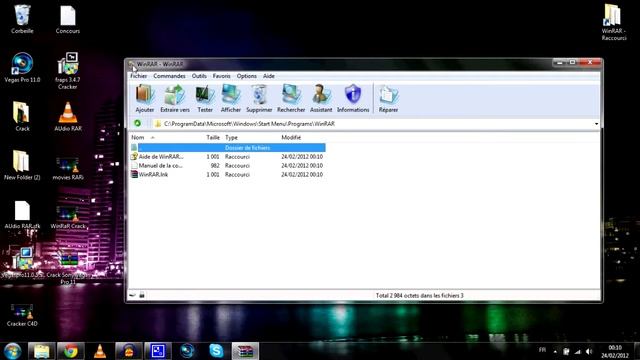The height and width of the screenshot is (360, 640).
Task: Open VLC media player from the taskbar
Action: pos(100,351)
